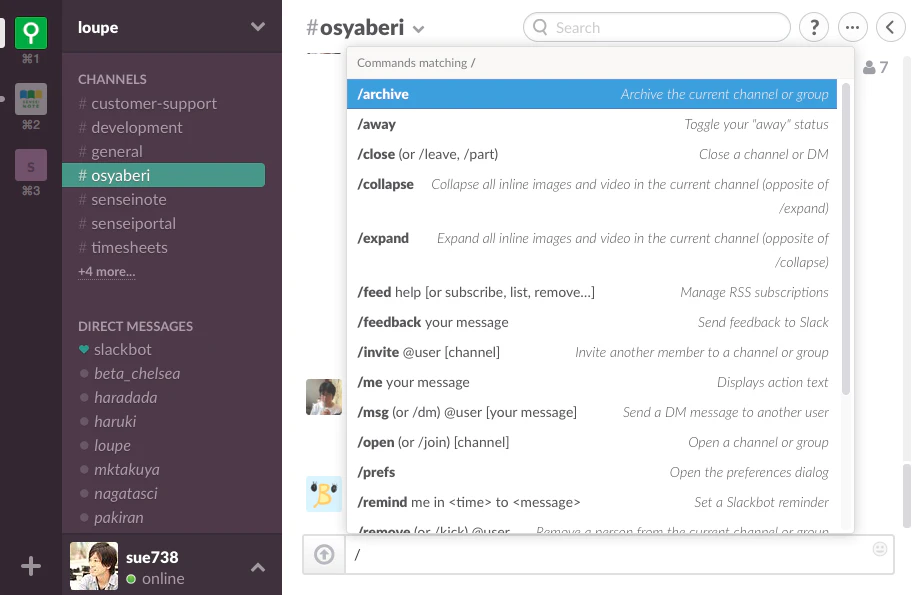The width and height of the screenshot is (915, 595).
Task: Select the /archive command
Action: point(592,94)
